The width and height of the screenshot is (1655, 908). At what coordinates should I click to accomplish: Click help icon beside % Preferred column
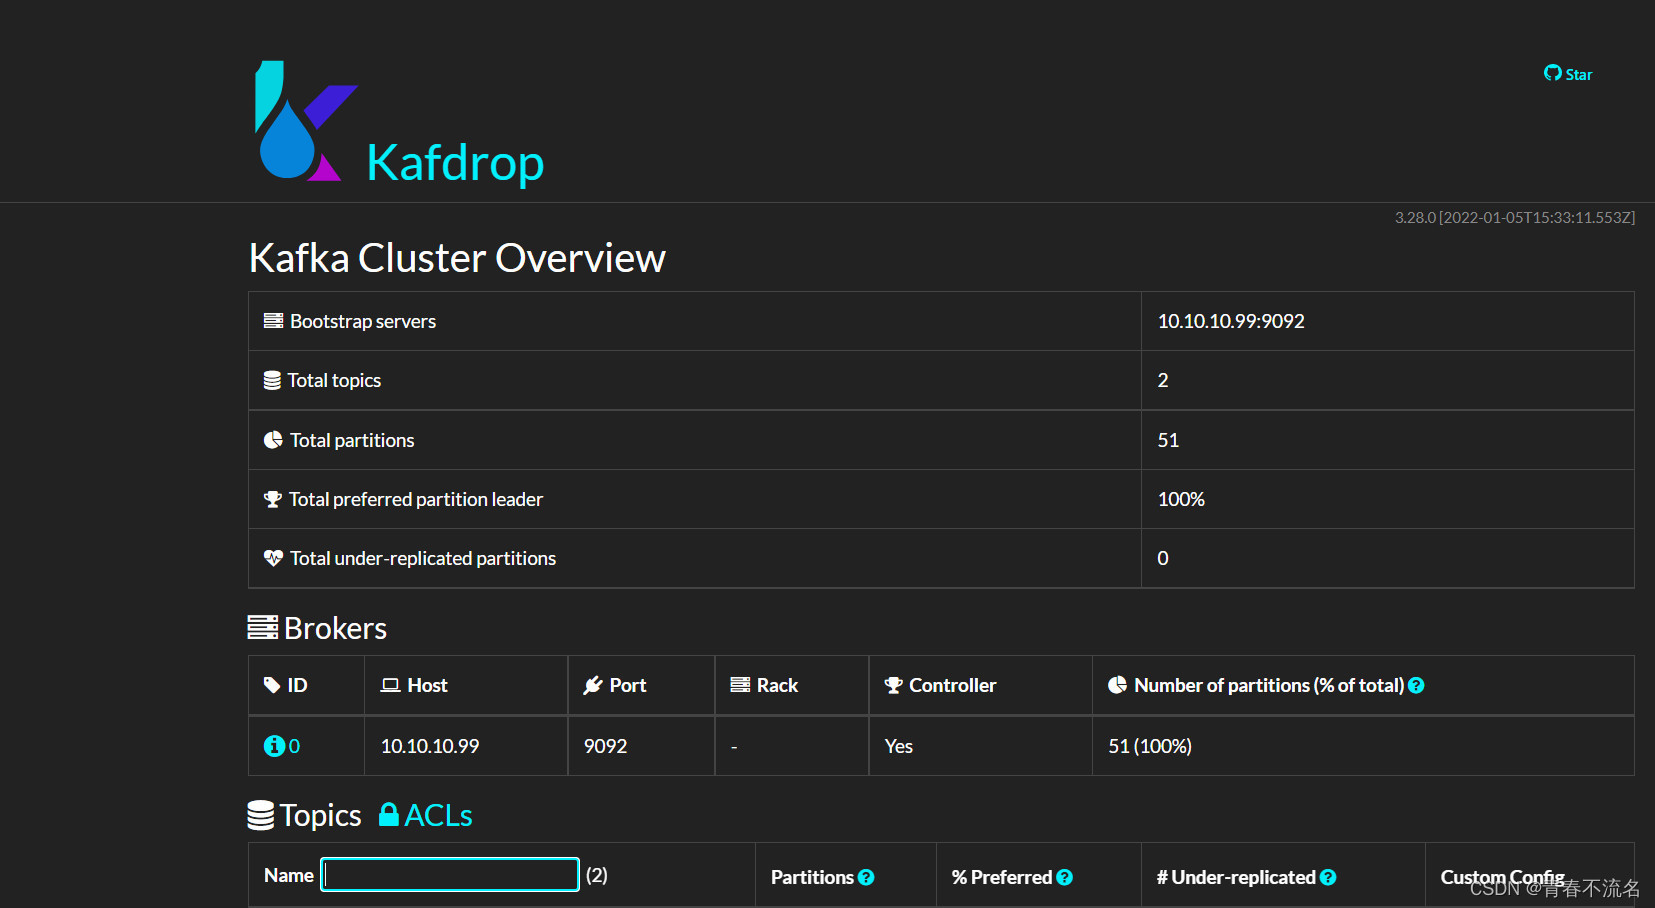tap(1064, 877)
